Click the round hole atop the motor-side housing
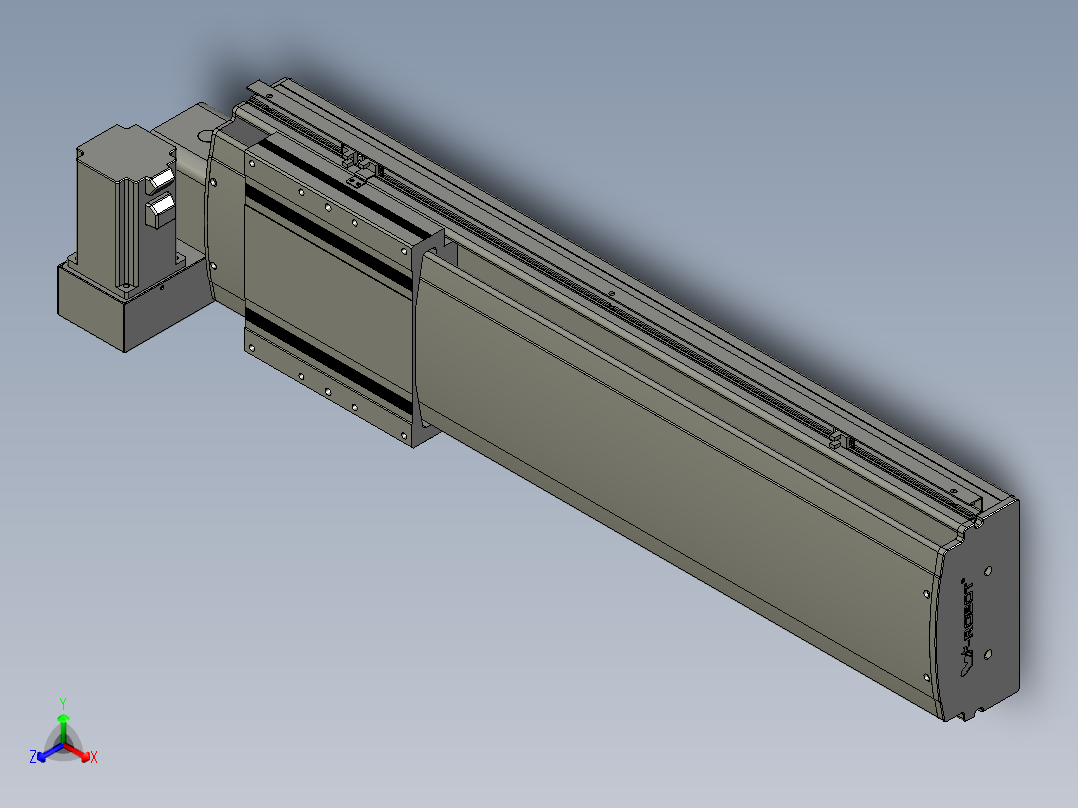 [205, 133]
